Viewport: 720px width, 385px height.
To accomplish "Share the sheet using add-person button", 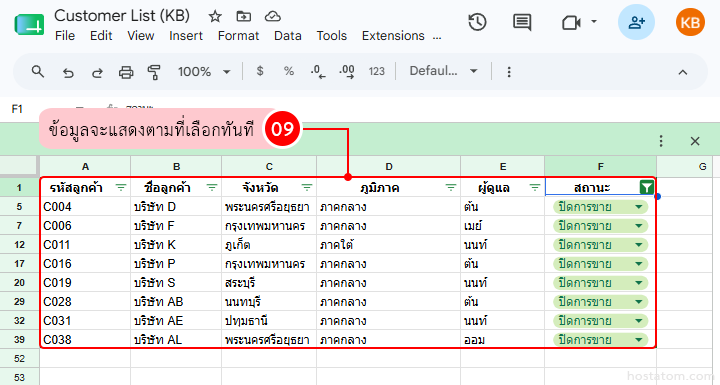I will [x=636, y=22].
